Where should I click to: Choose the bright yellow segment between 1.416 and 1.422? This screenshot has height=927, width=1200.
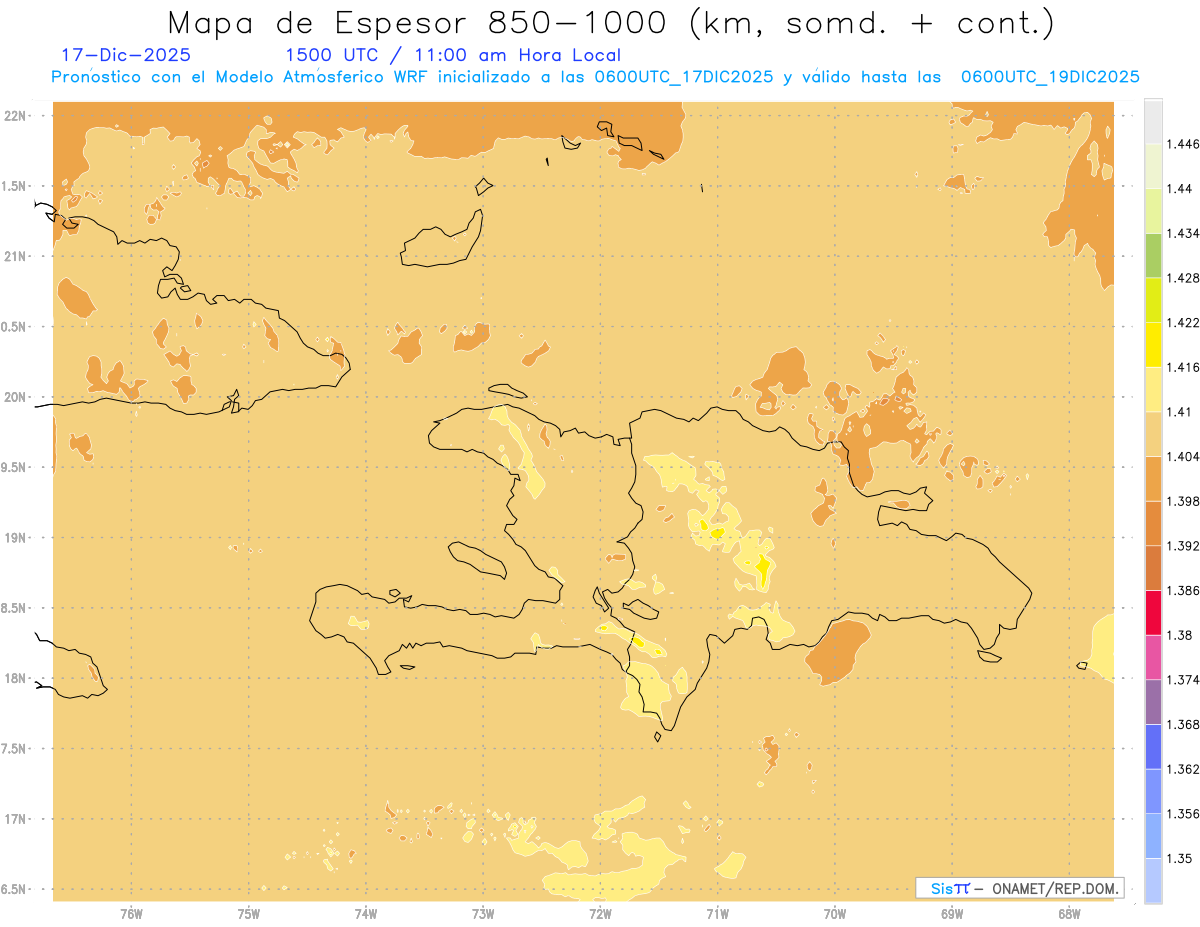tap(1153, 345)
